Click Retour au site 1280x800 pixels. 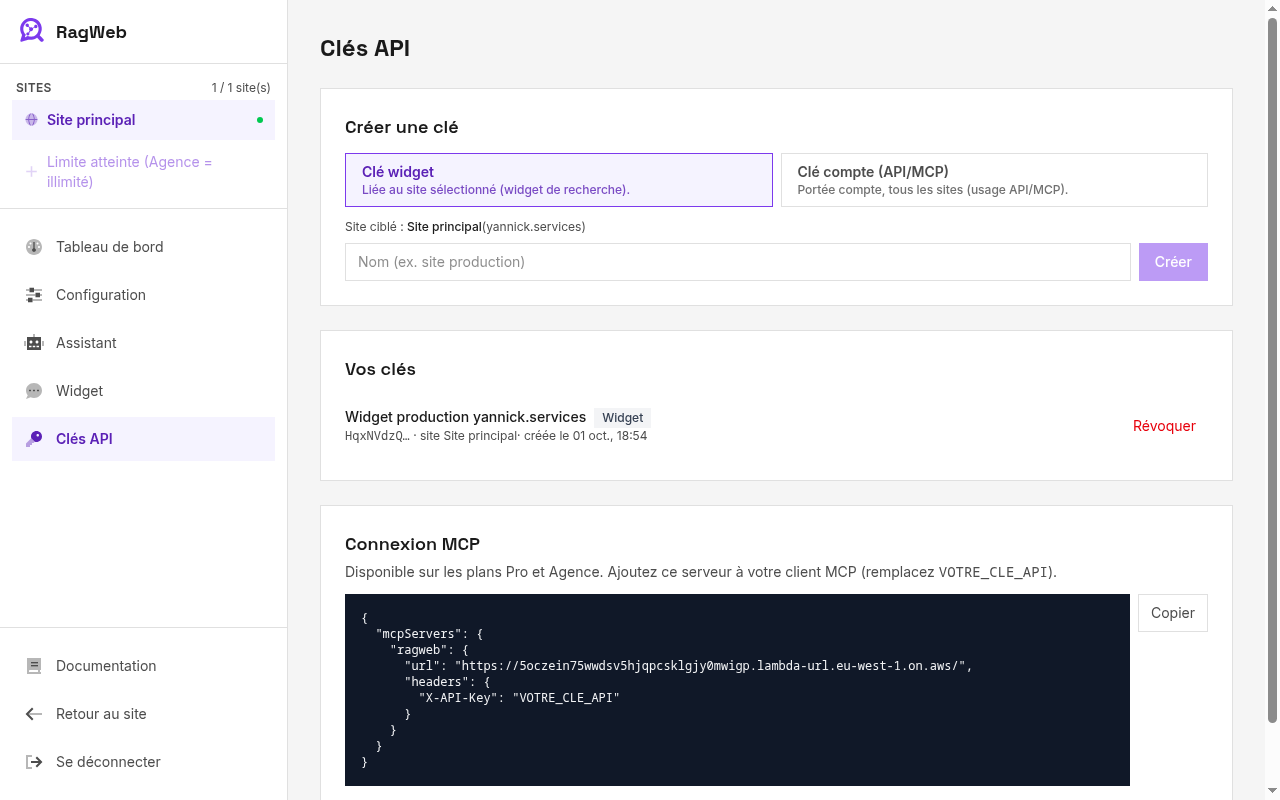pos(143,714)
